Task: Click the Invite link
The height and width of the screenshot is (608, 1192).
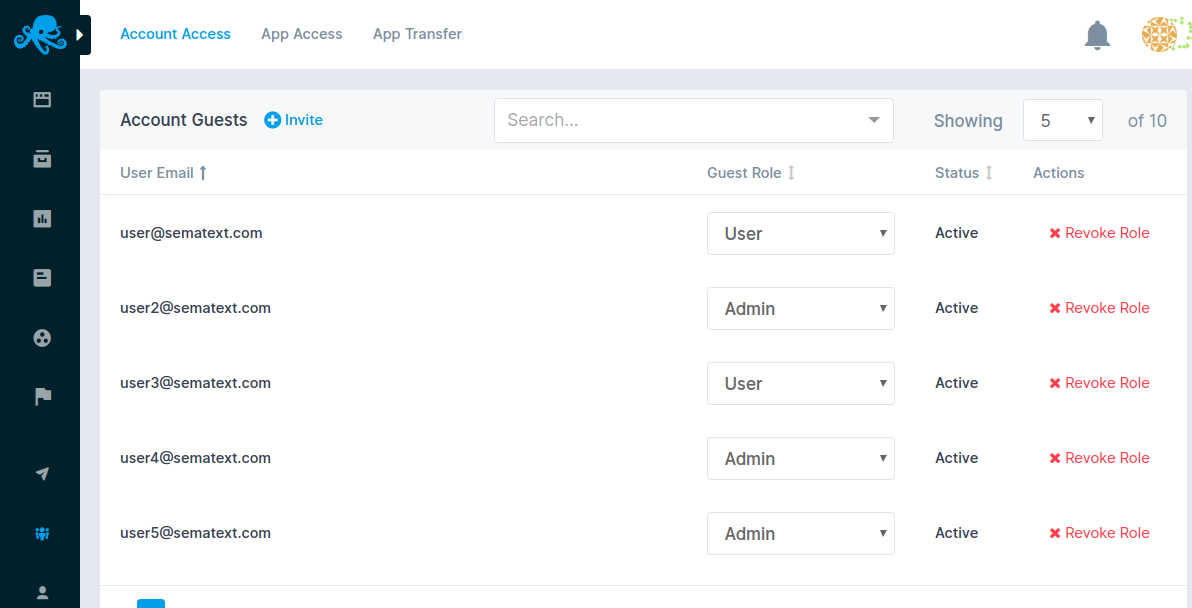Action: pyautogui.click(x=293, y=120)
